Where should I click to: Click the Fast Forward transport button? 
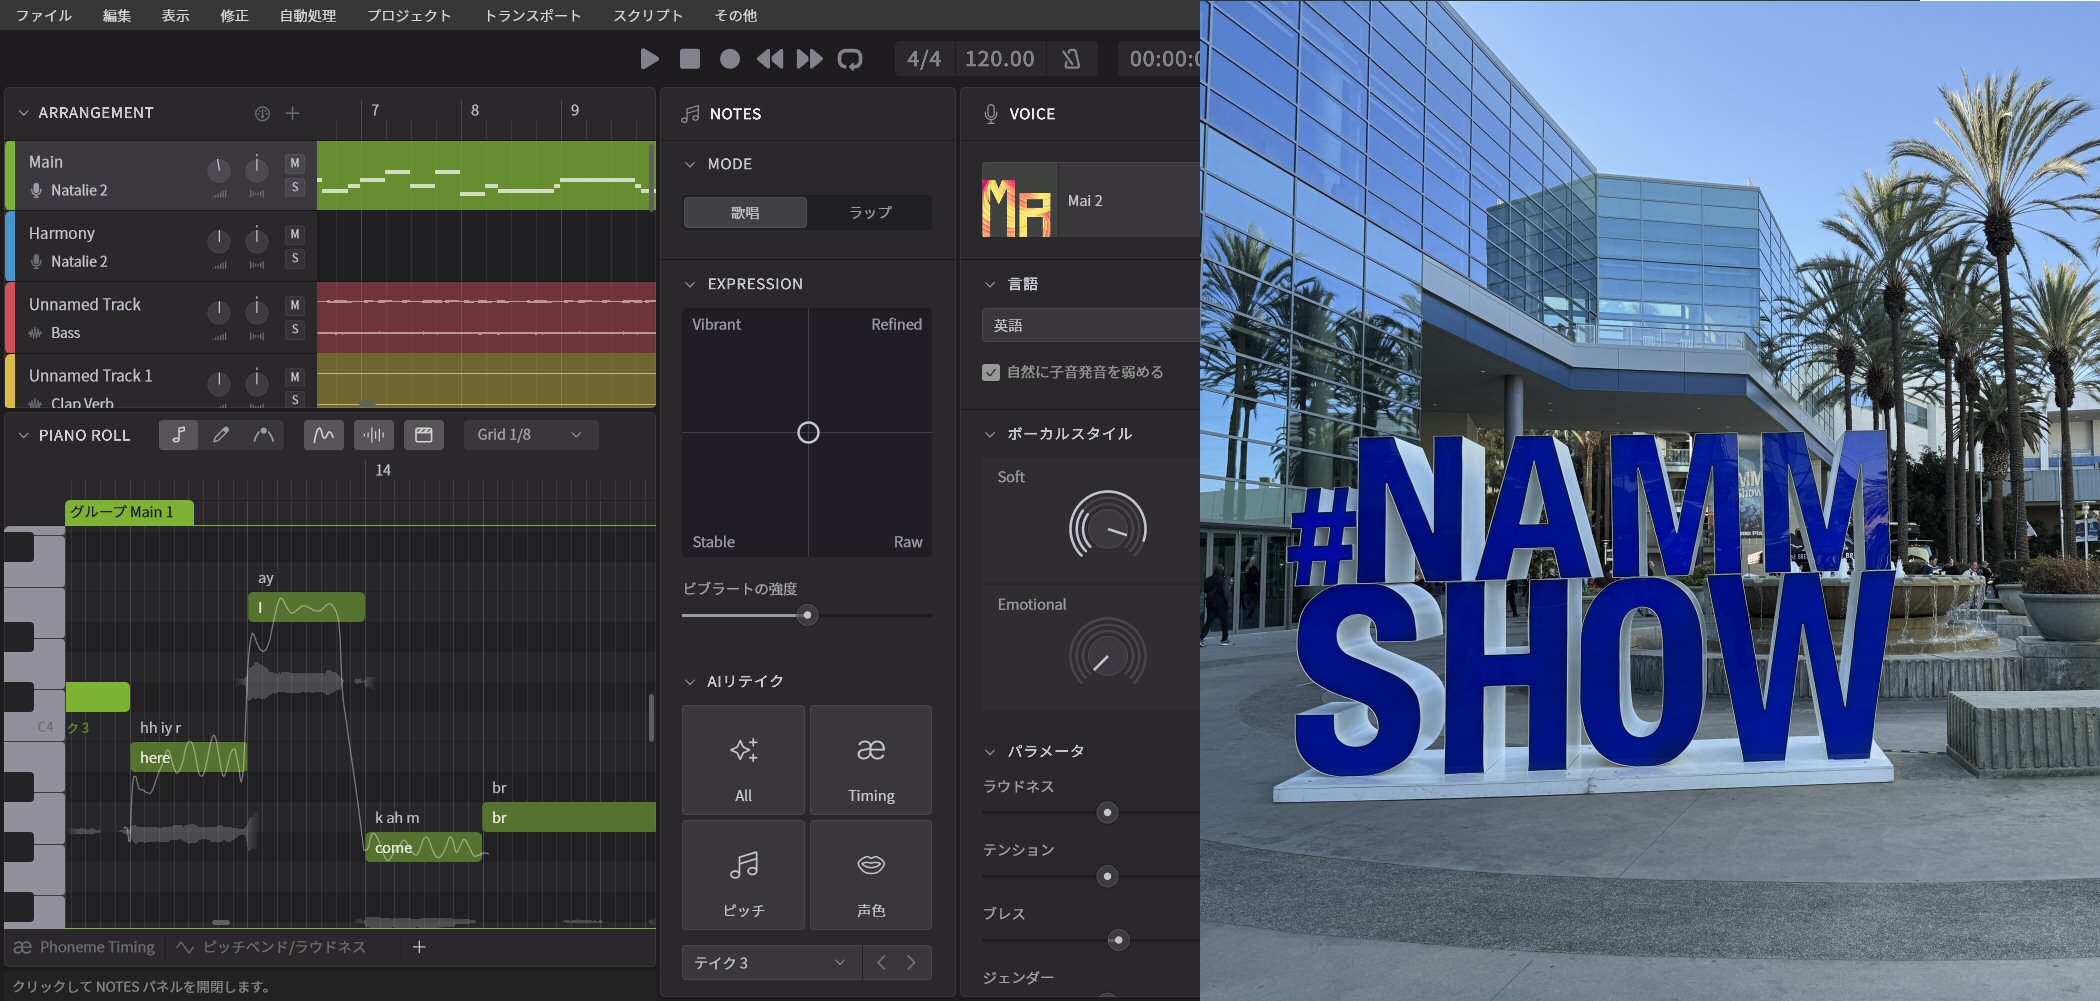point(810,59)
